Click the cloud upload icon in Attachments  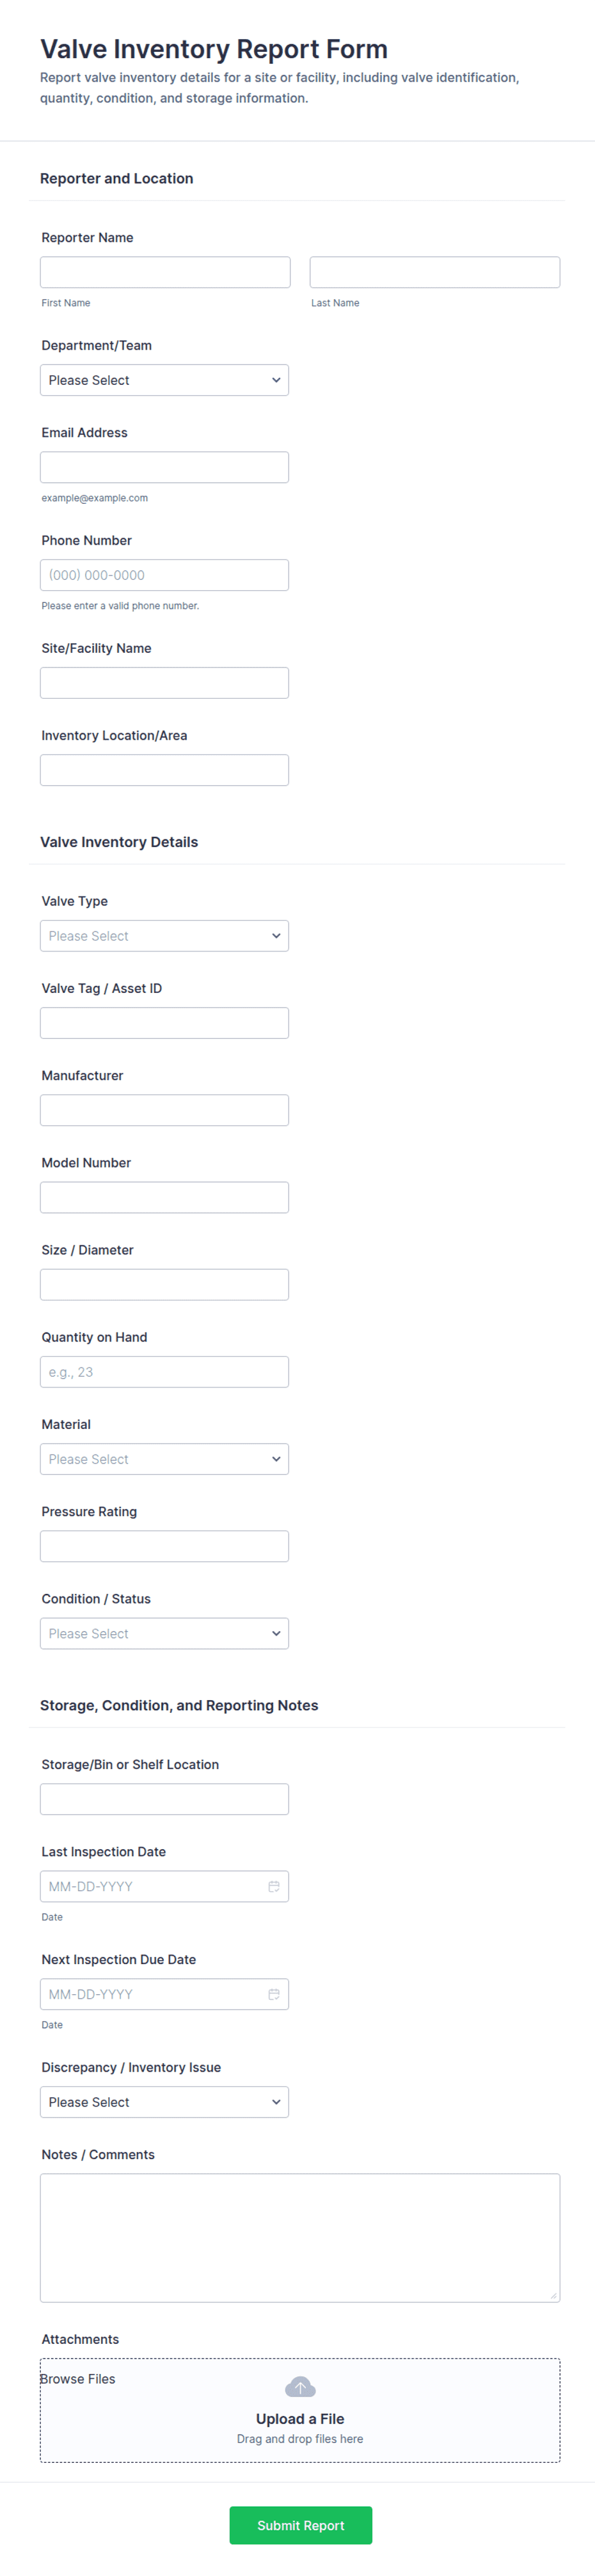[x=300, y=2387]
